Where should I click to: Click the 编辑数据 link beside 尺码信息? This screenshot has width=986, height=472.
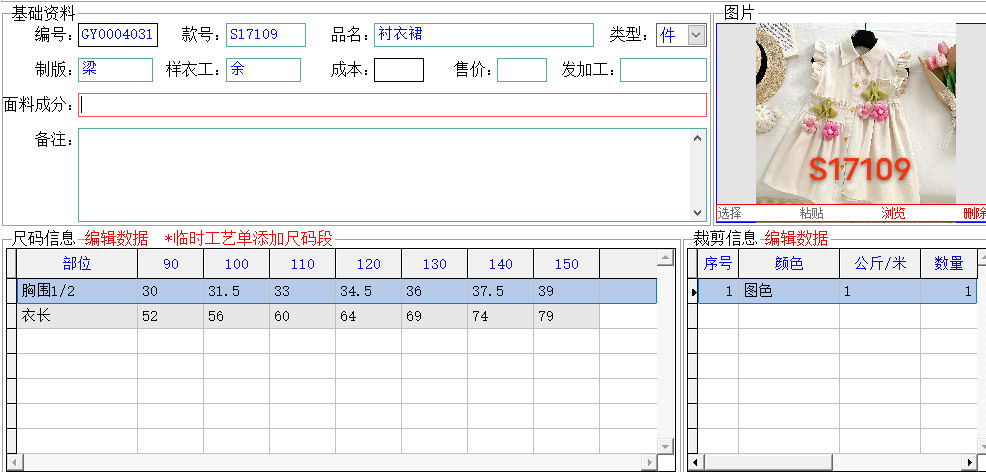pyautogui.click(x=116, y=239)
